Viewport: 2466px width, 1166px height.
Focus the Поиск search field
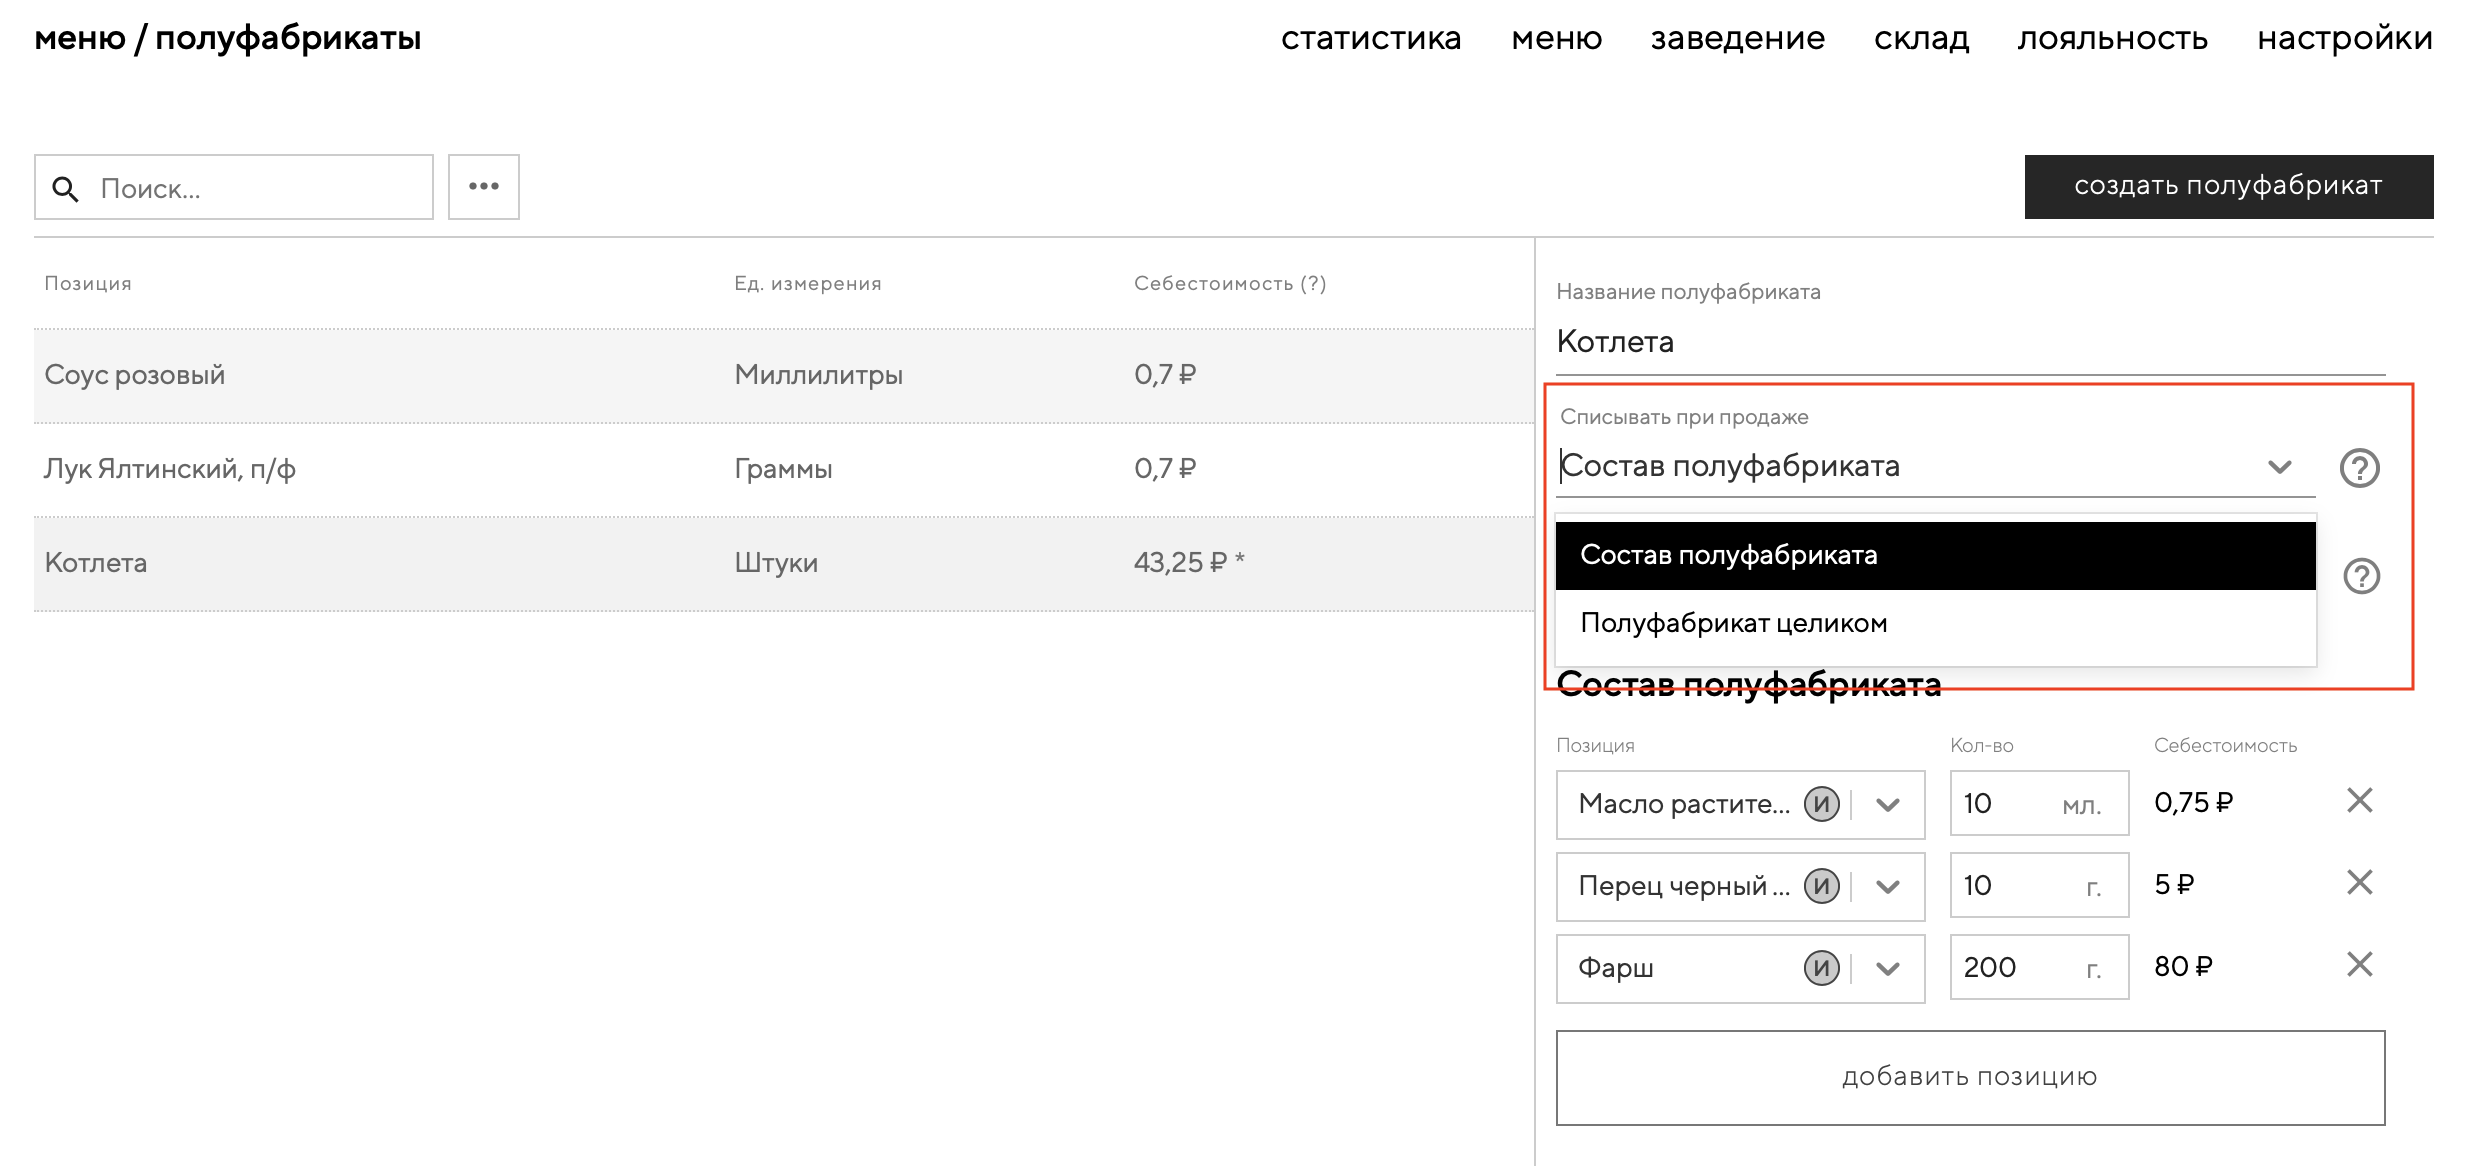[x=260, y=188]
